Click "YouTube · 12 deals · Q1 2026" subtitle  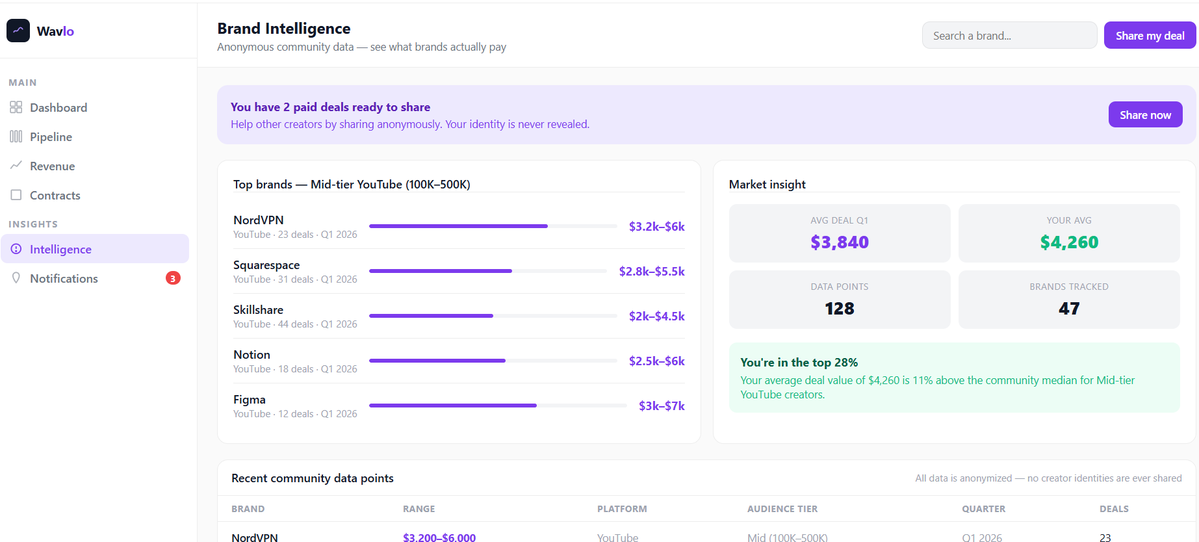click(x=295, y=414)
